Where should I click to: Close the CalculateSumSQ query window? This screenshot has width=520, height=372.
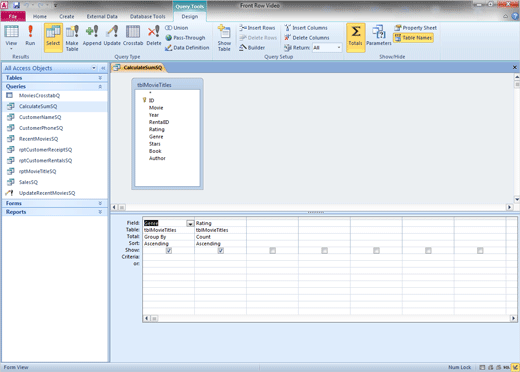point(515,67)
